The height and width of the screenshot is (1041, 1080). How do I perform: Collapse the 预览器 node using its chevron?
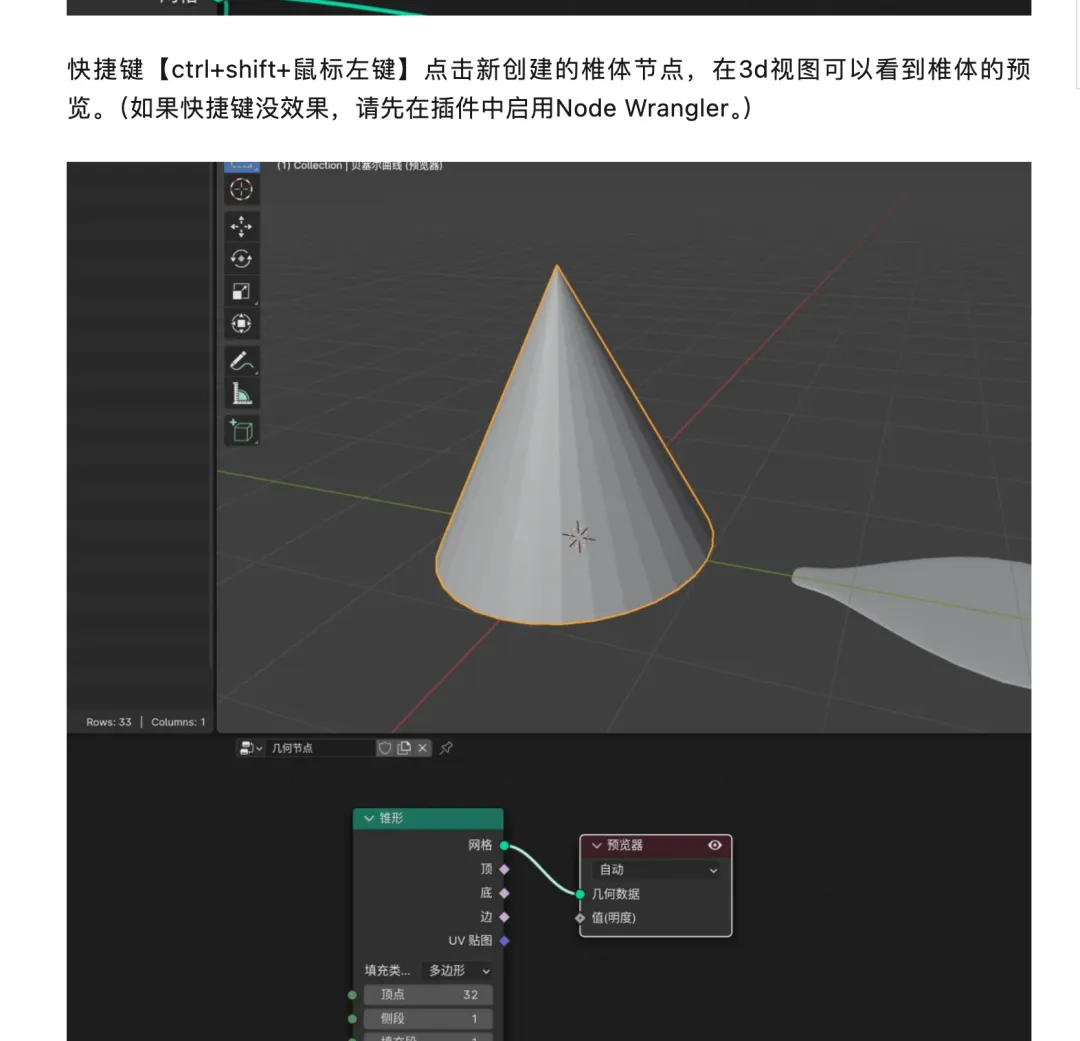(x=597, y=846)
